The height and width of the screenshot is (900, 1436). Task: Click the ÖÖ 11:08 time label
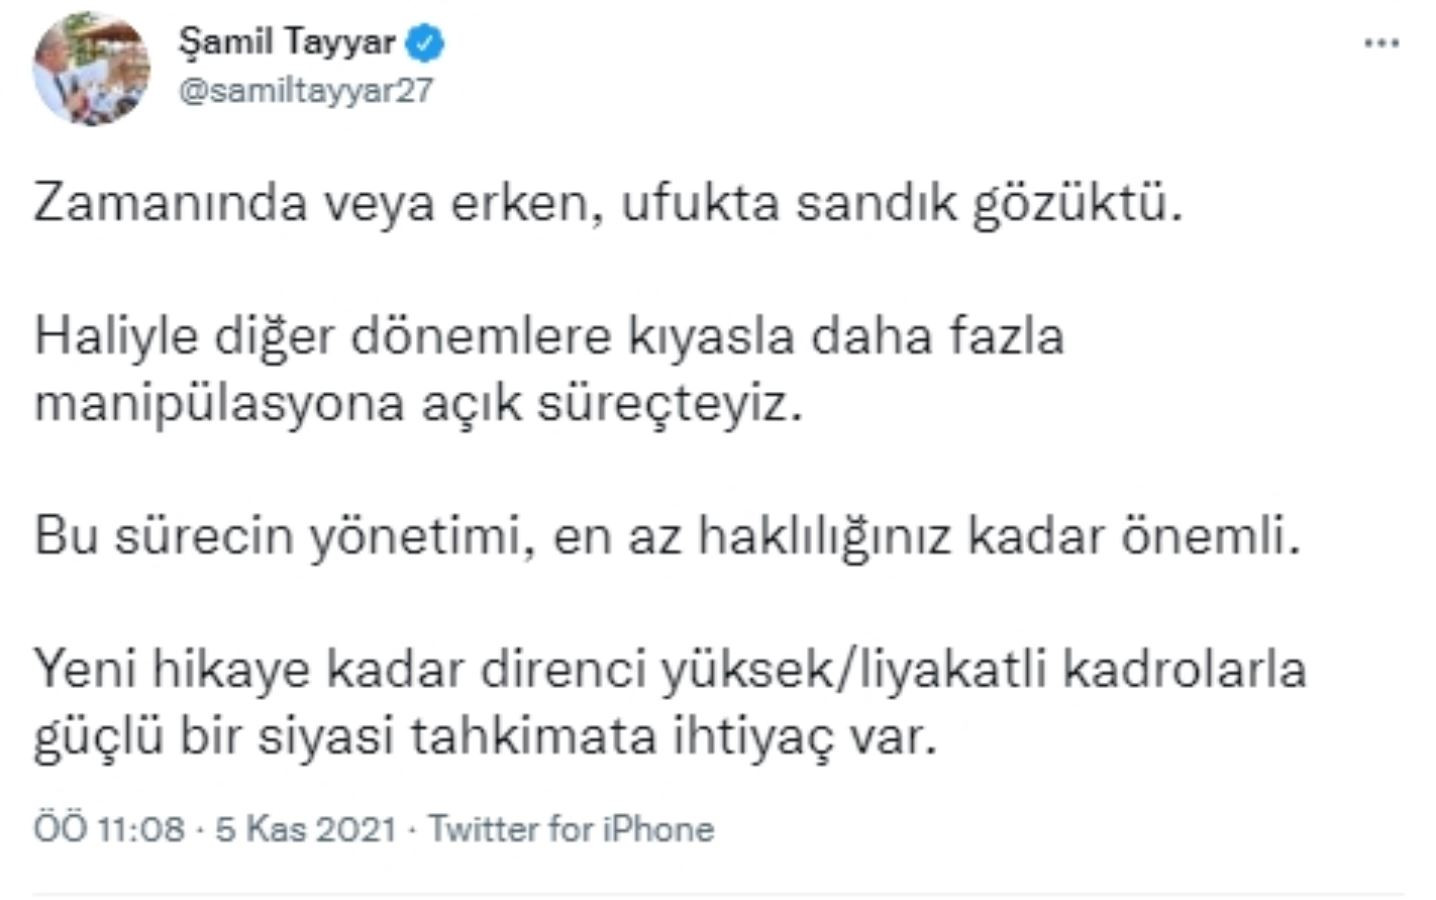pos(110,828)
